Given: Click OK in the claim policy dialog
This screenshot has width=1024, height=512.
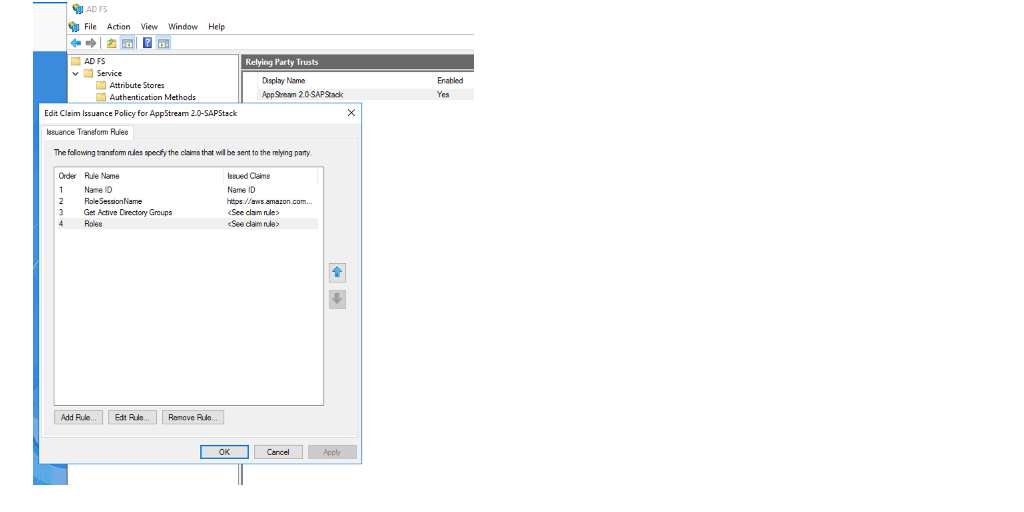Looking at the screenshot, I should 224,452.
